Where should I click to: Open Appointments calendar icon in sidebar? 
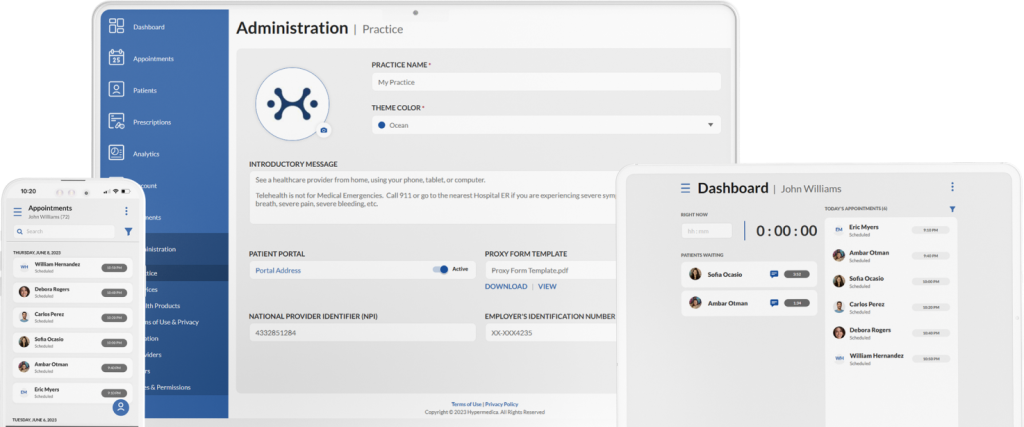click(116, 58)
